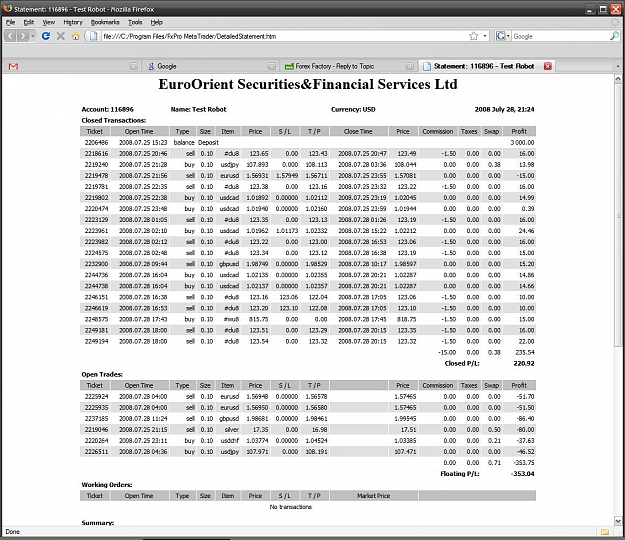Click the Currency: USD text
625x540 pixels.
(353, 110)
